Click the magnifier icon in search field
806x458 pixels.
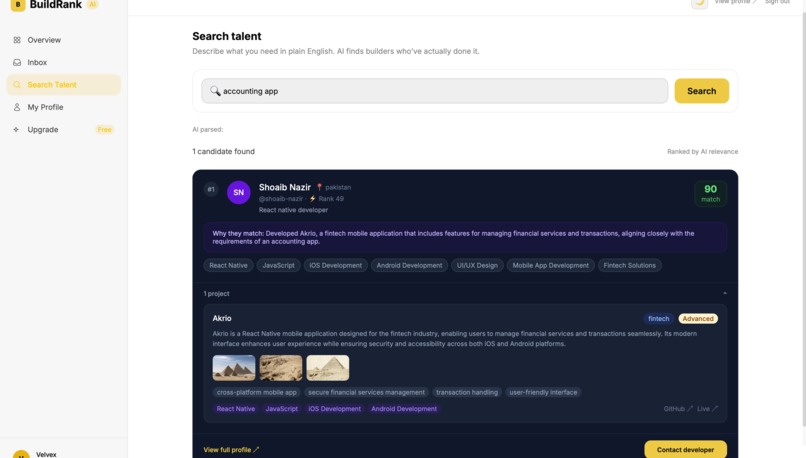(x=215, y=91)
